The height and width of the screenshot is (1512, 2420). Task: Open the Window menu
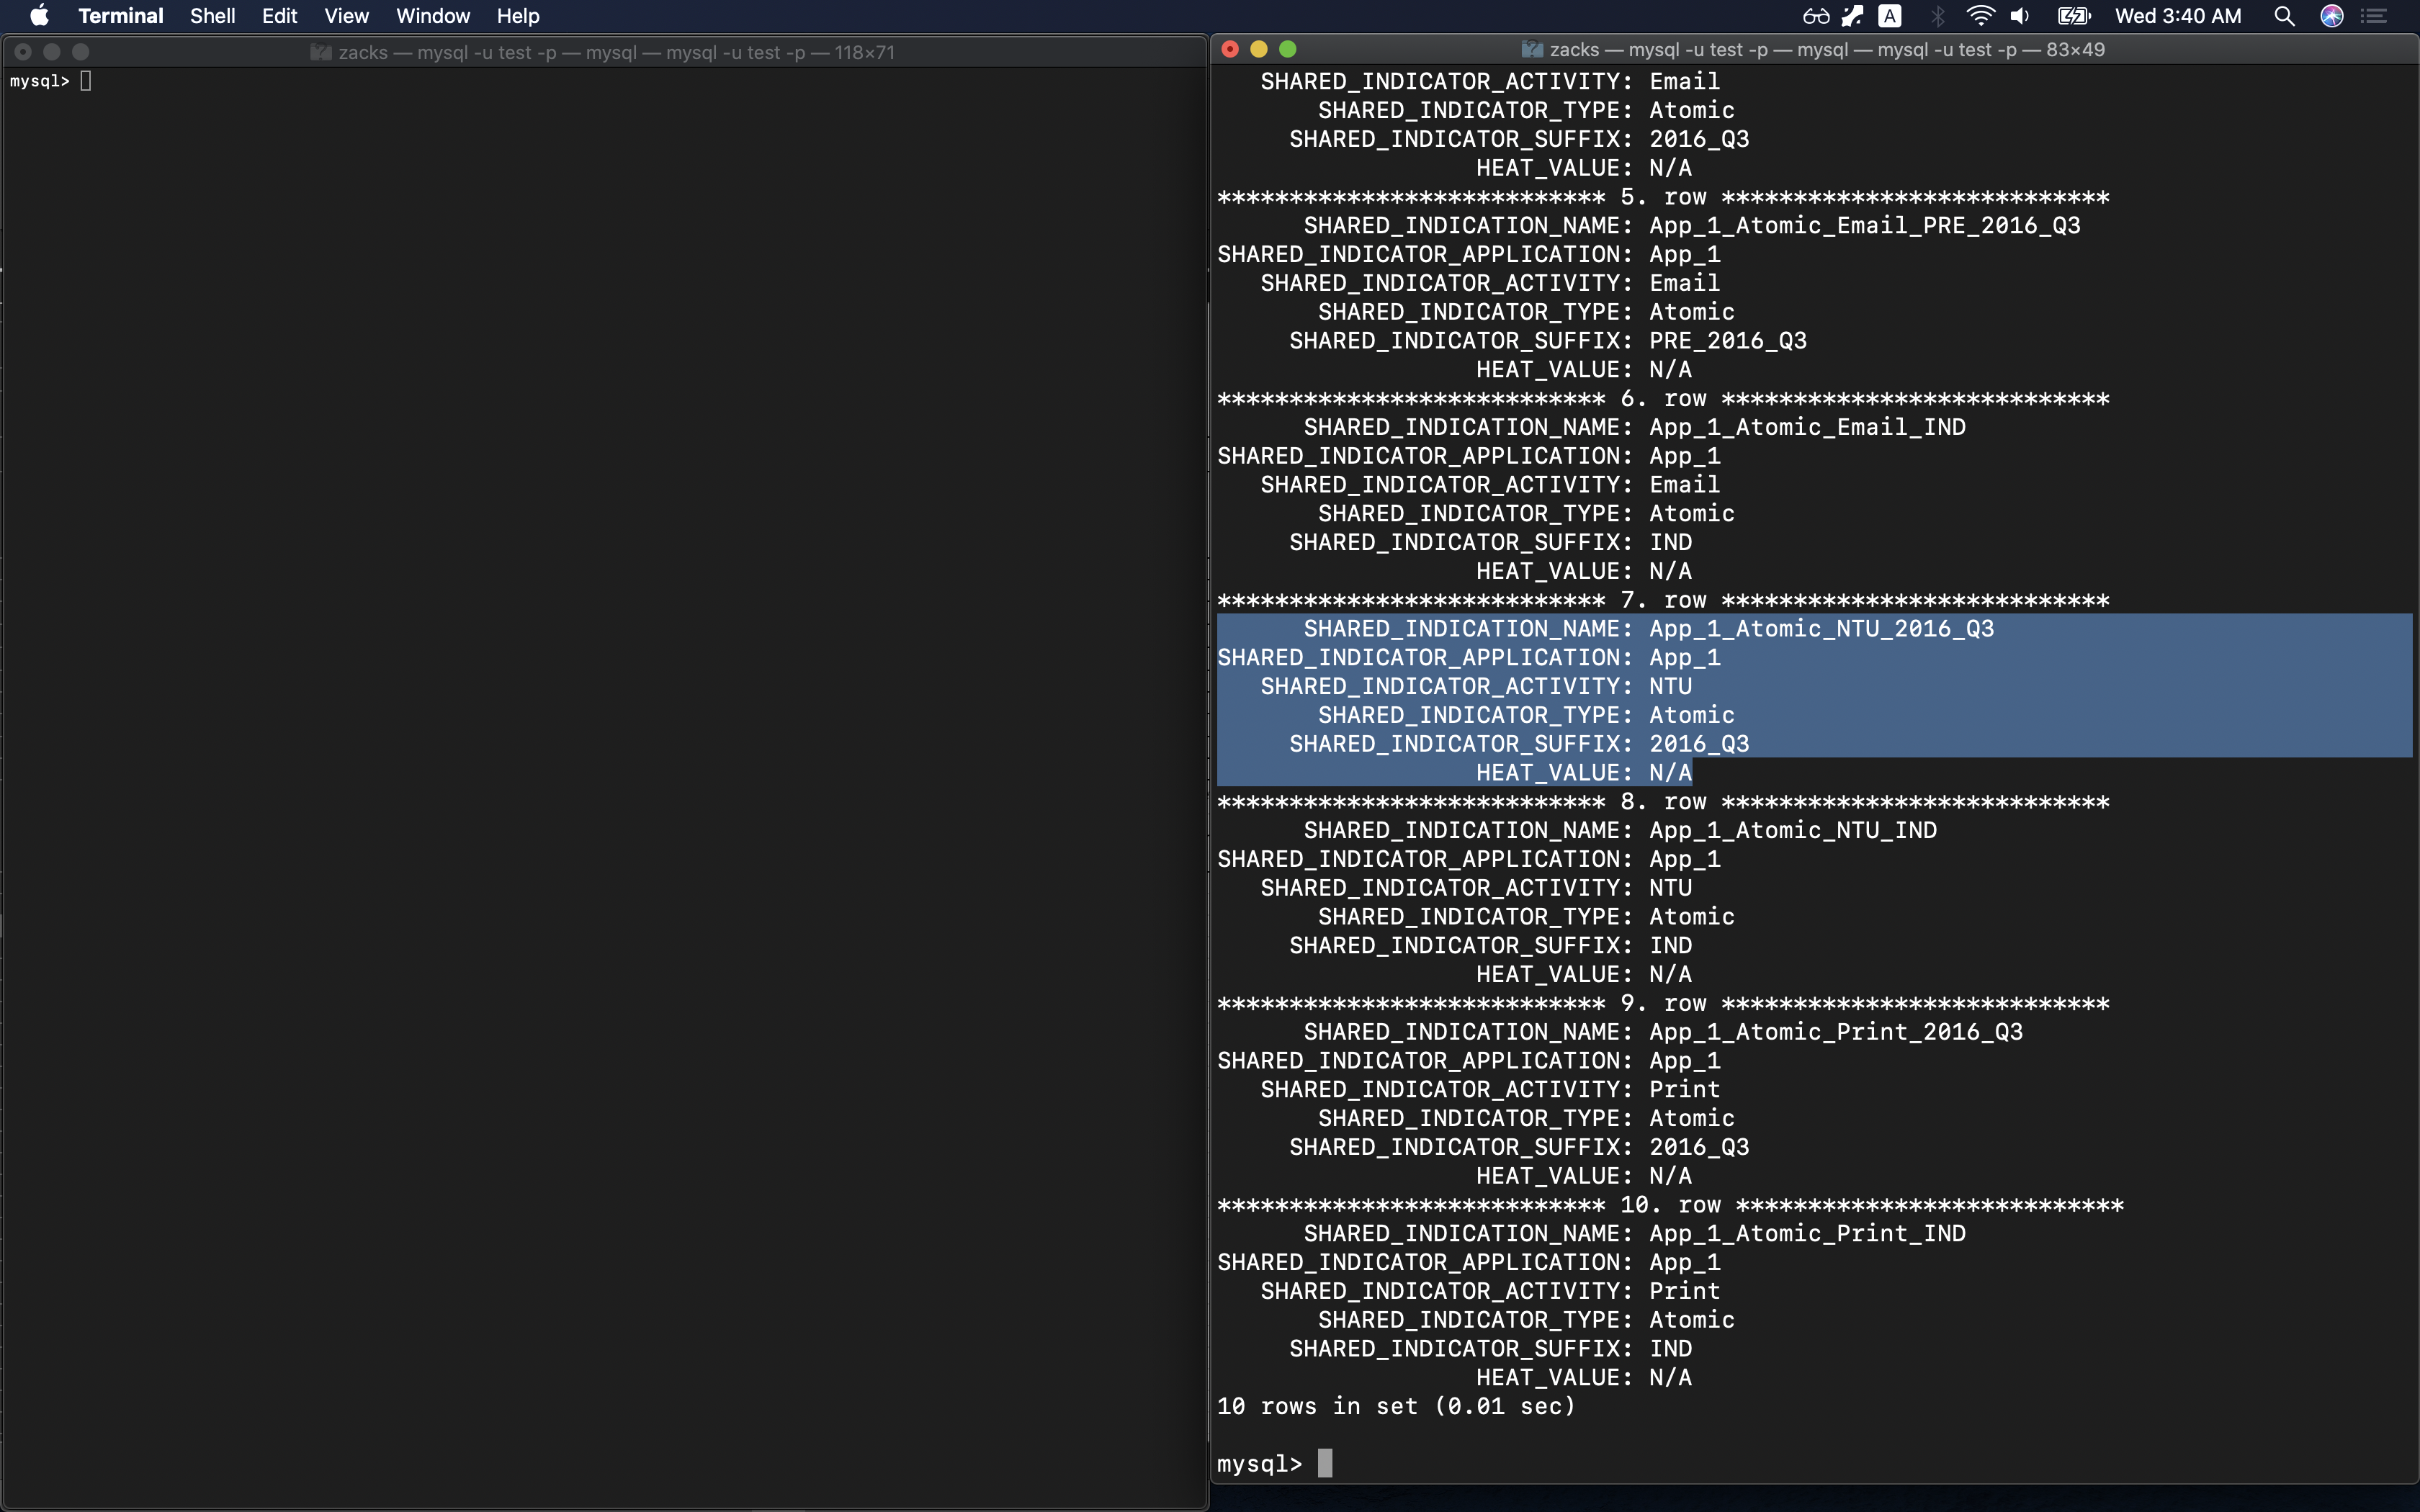432,16
